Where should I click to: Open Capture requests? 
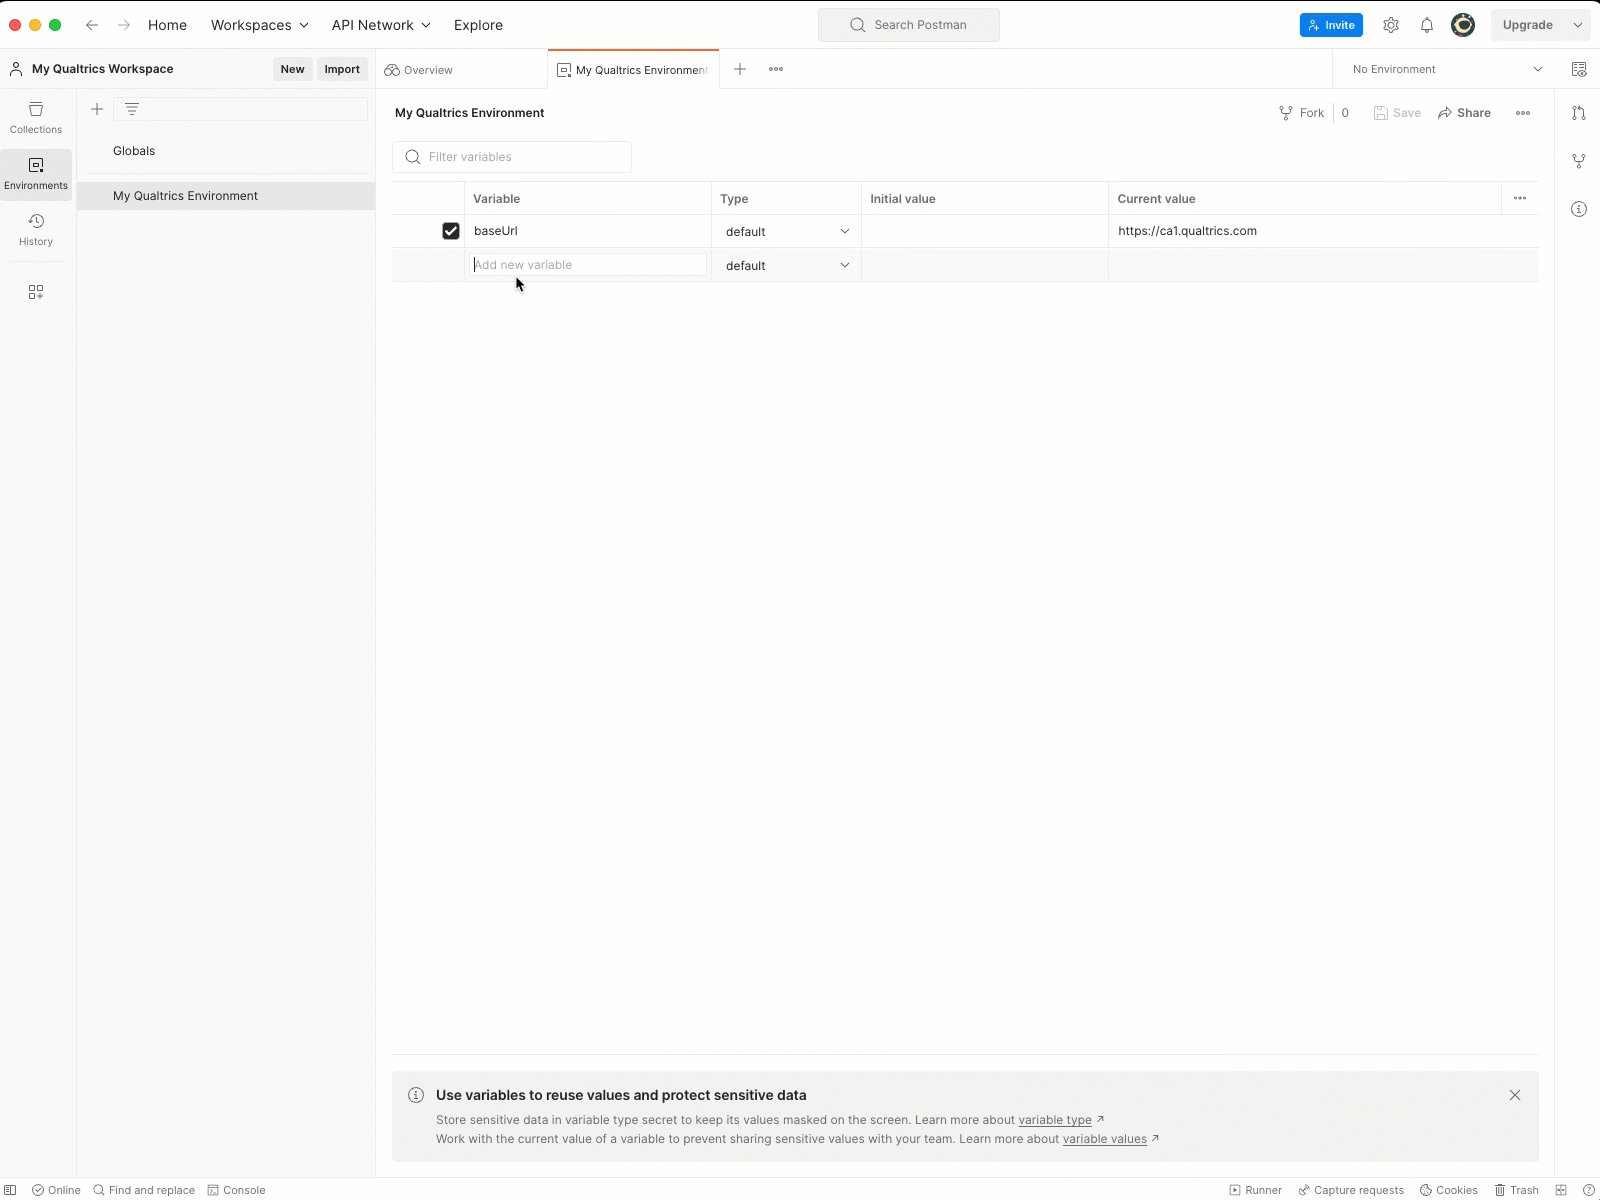click(1351, 1190)
